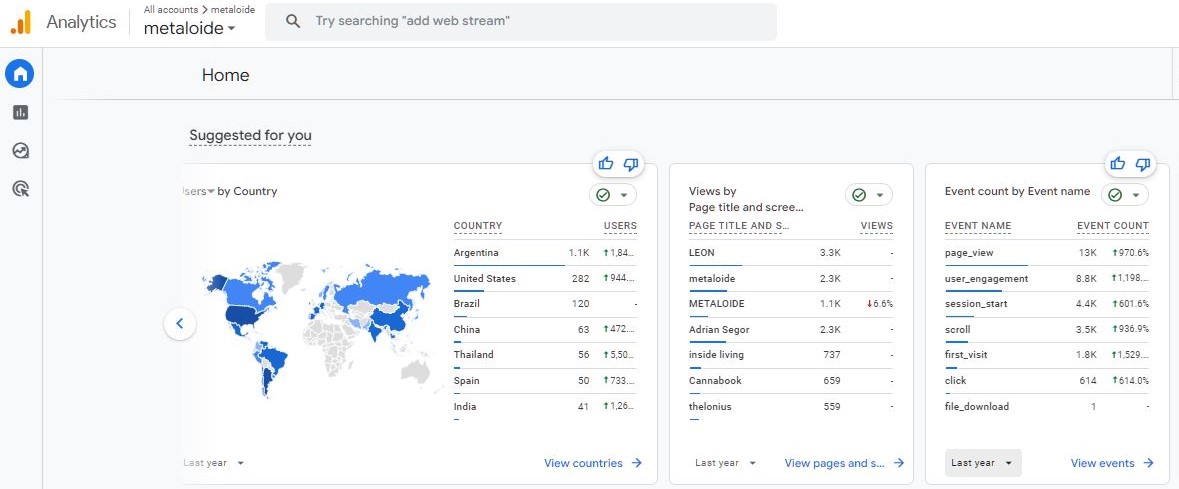Click the Suggested for you heading
The height and width of the screenshot is (489, 1179).
[x=250, y=135]
